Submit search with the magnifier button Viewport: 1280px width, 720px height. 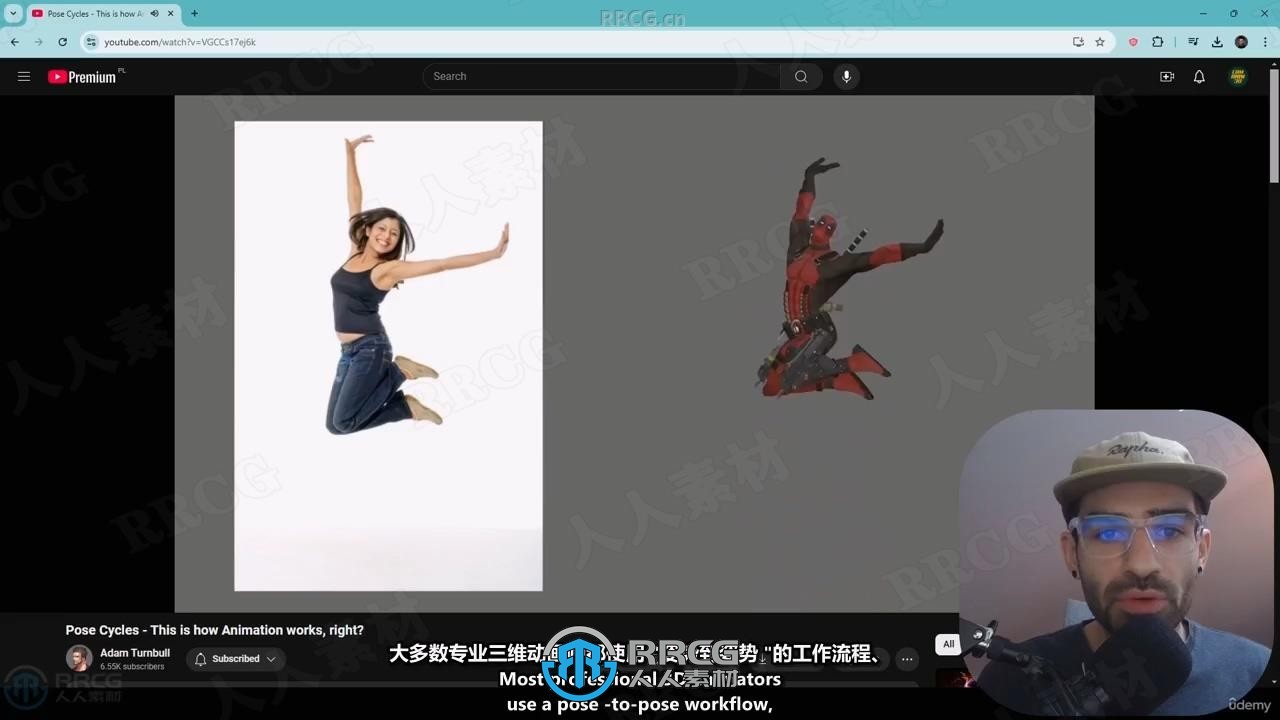click(x=801, y=76)
